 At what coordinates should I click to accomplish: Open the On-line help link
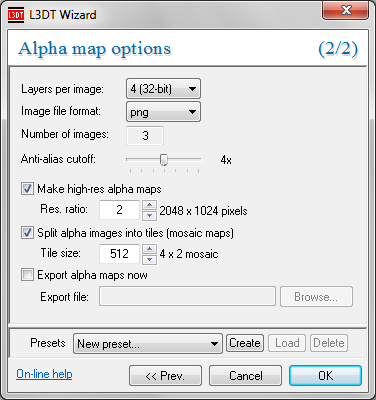tap(44, 374)
